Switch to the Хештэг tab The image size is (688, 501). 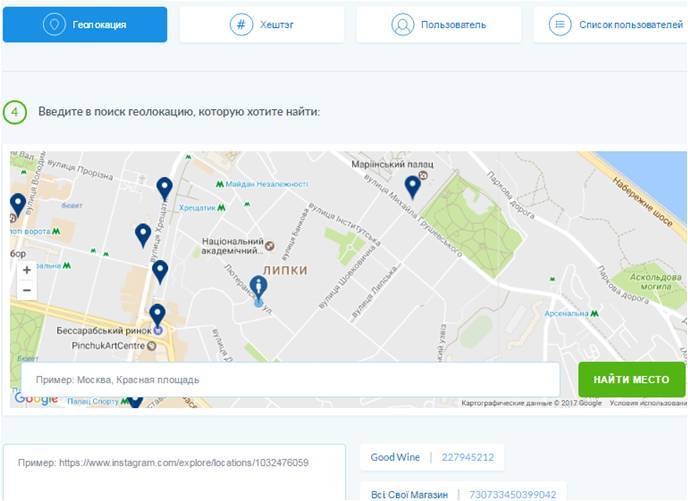point(261,24)
